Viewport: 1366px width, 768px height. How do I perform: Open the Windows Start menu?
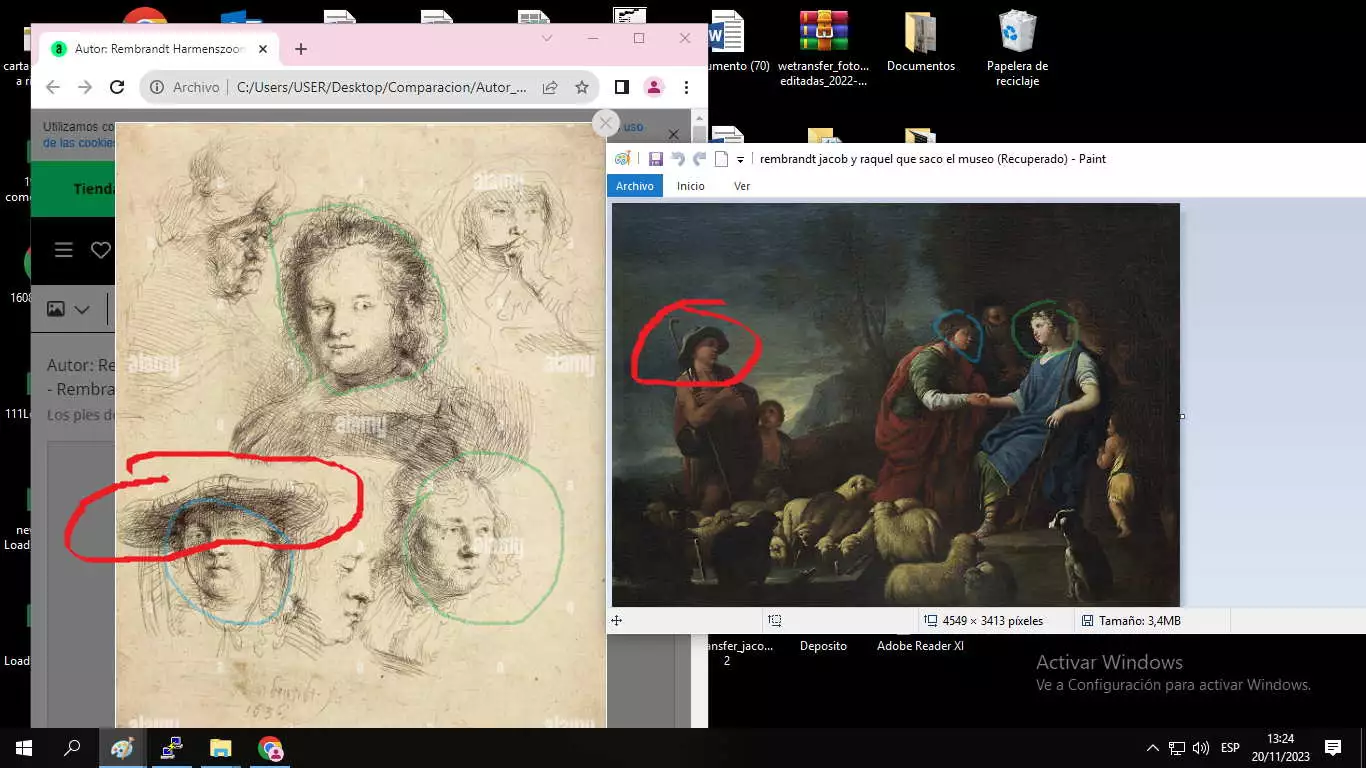[24, 748]
